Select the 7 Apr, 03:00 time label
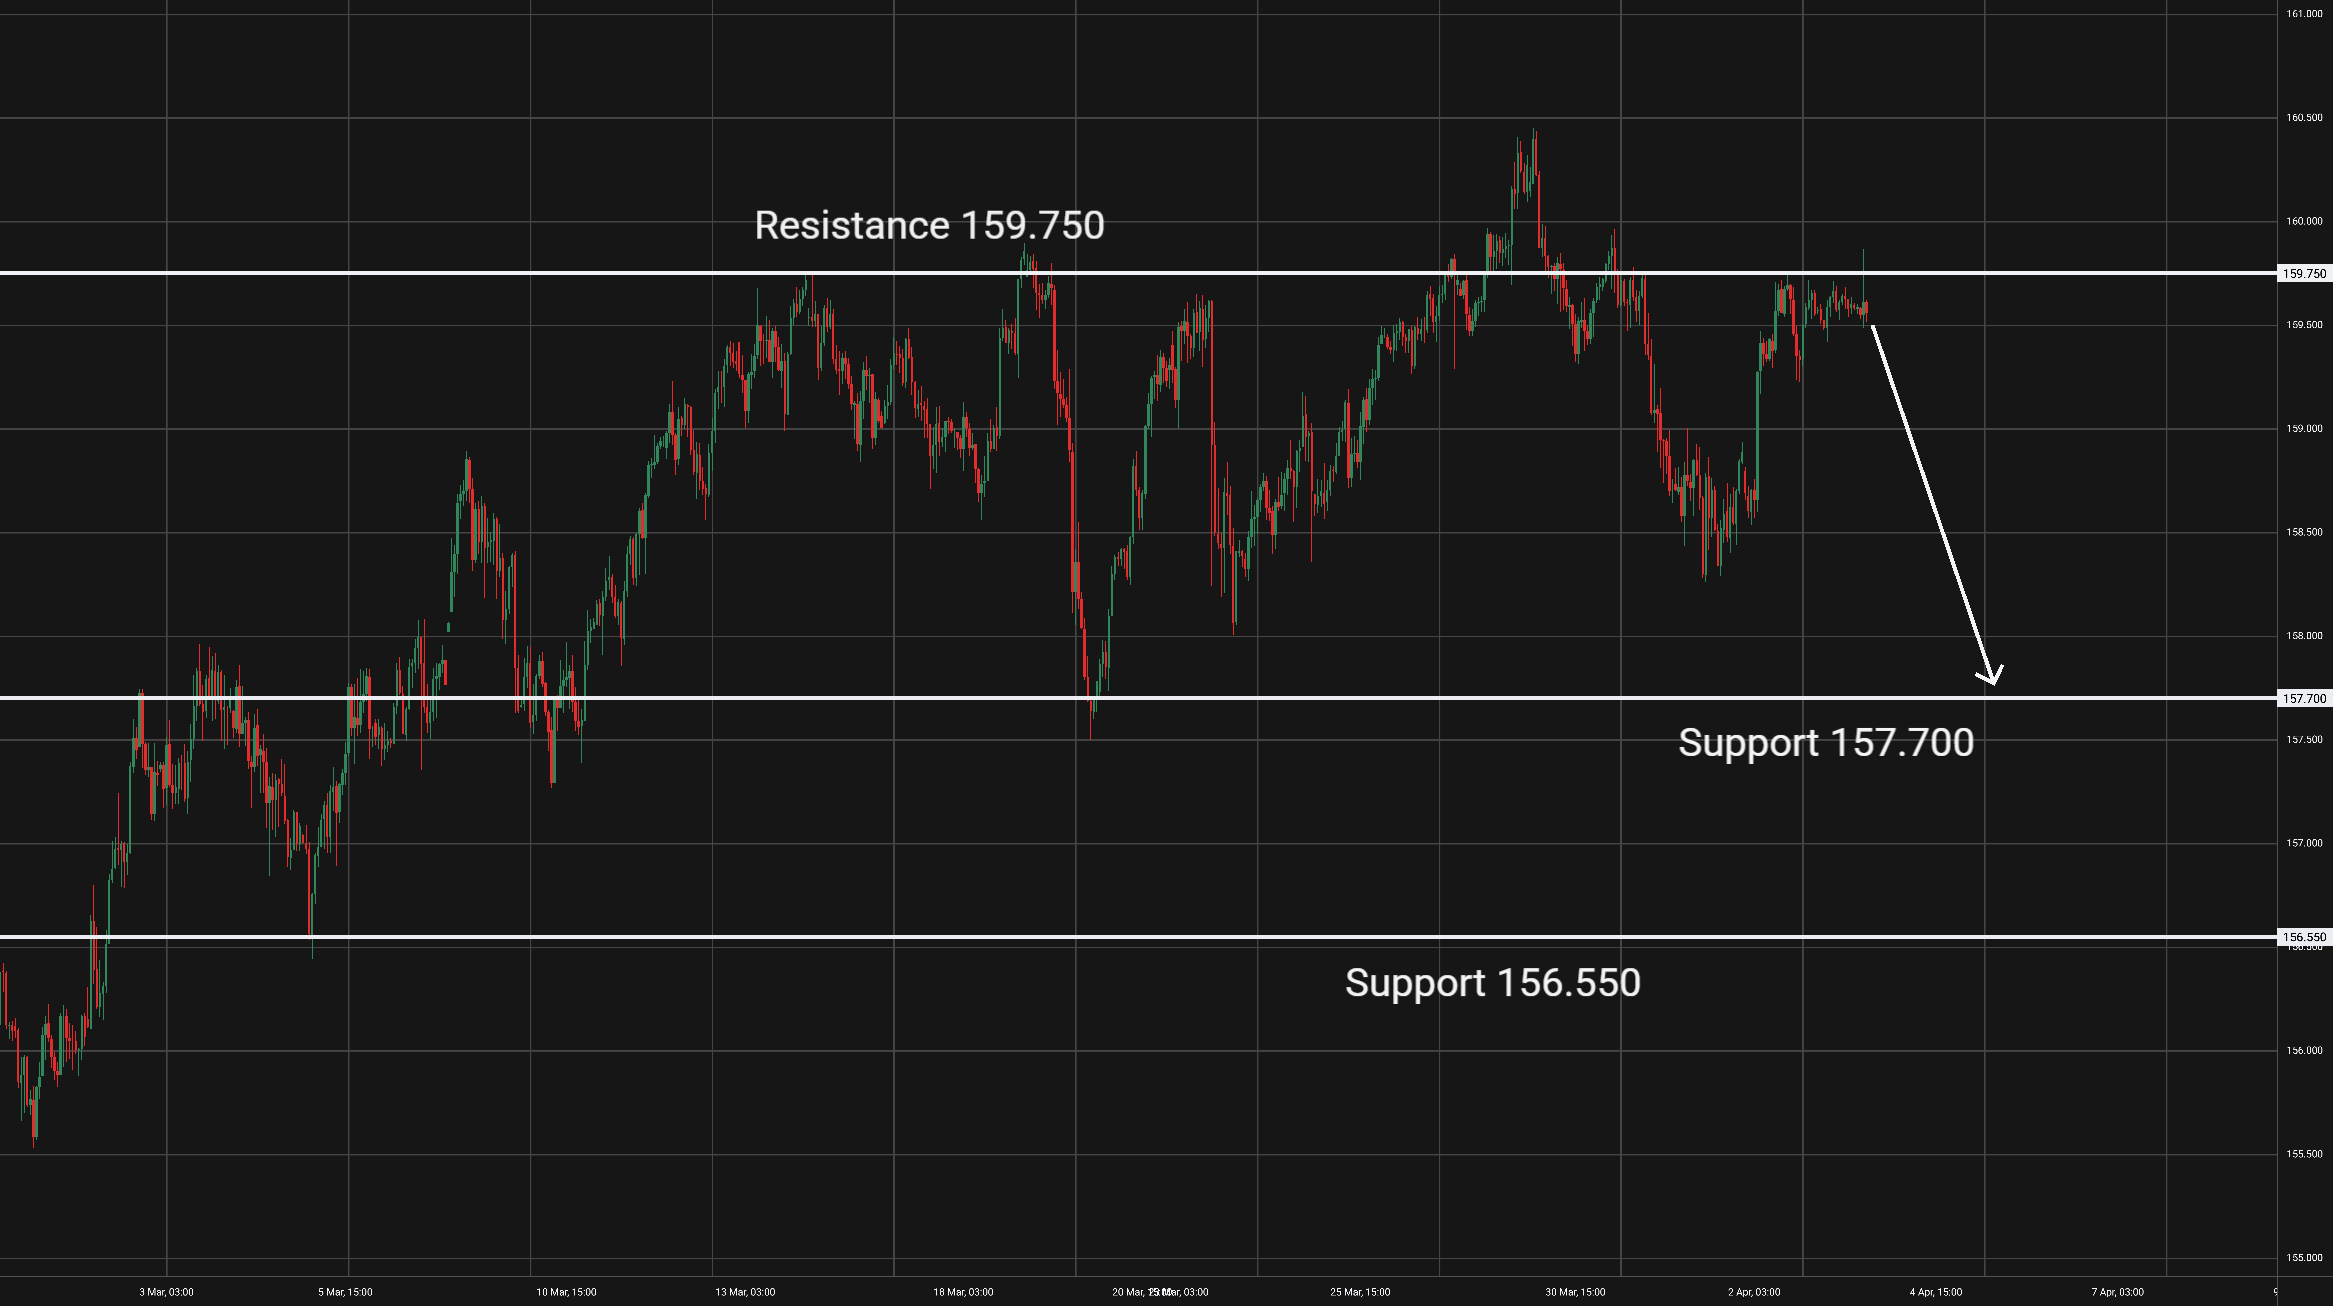Image resolution: width=2333 pixels, height=1306 pixels. (2117, 1292)
